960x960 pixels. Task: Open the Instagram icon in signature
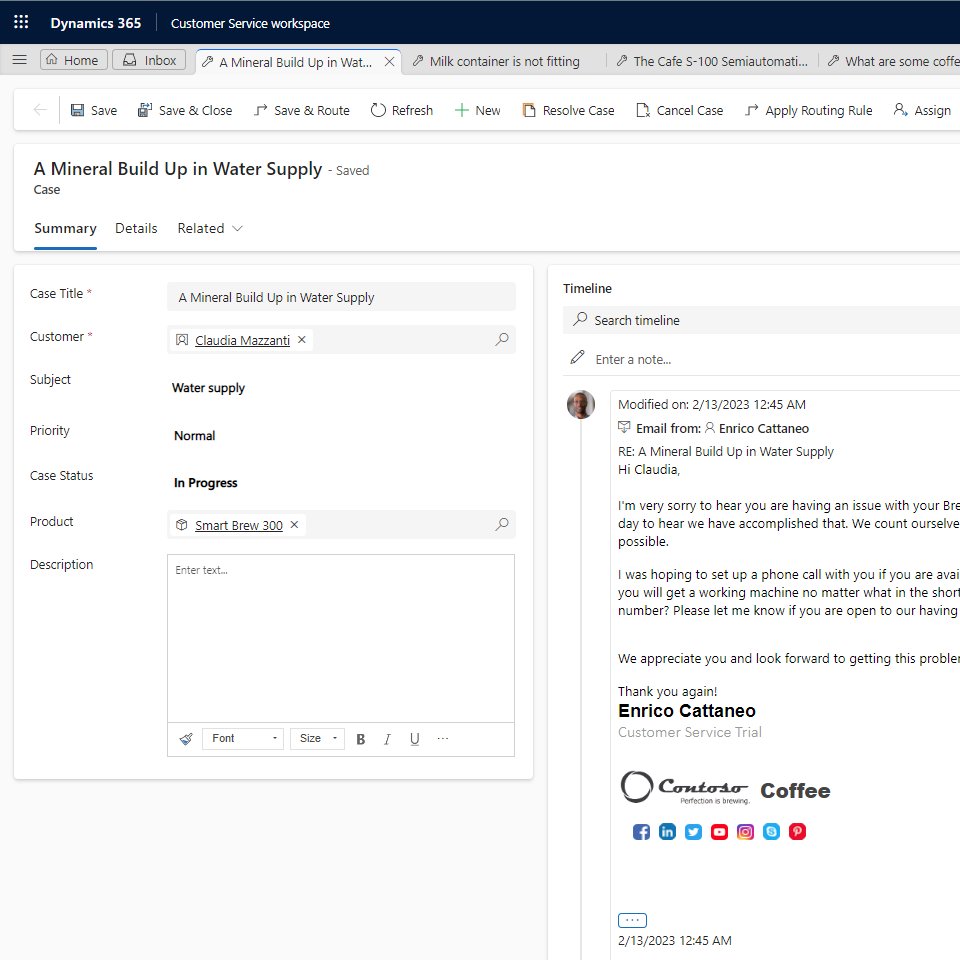point(745,832)
